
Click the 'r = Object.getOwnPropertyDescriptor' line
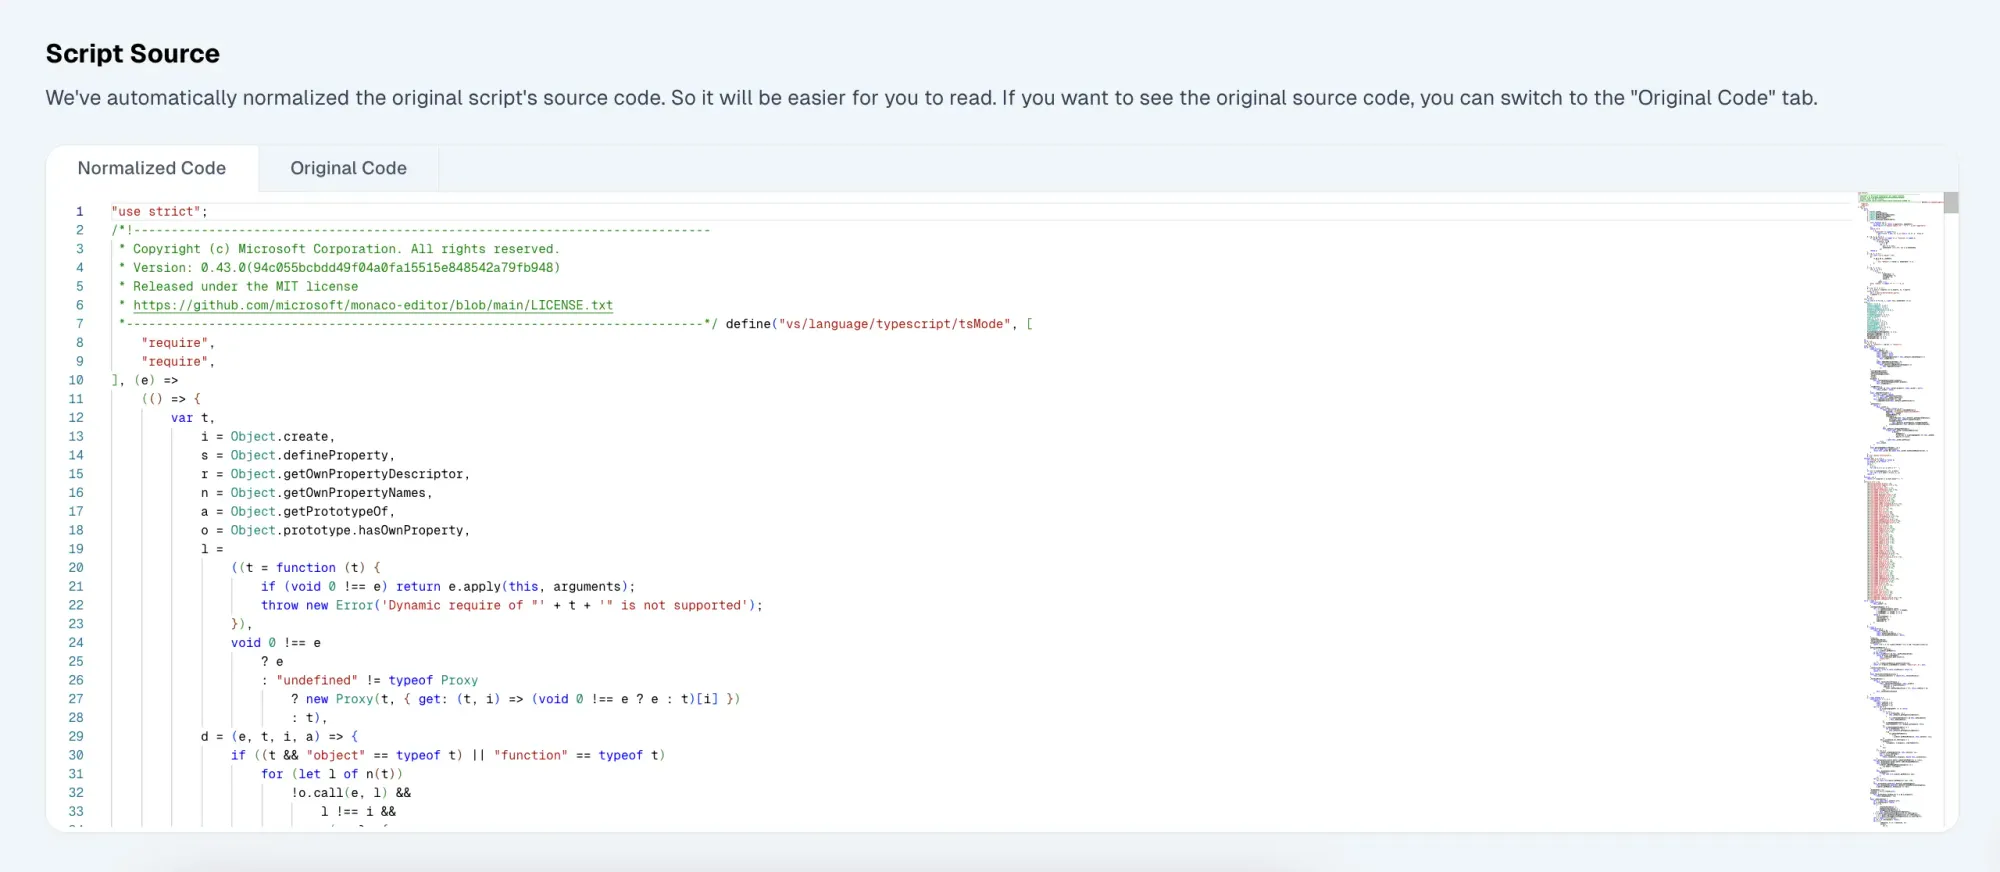[335, 474]
